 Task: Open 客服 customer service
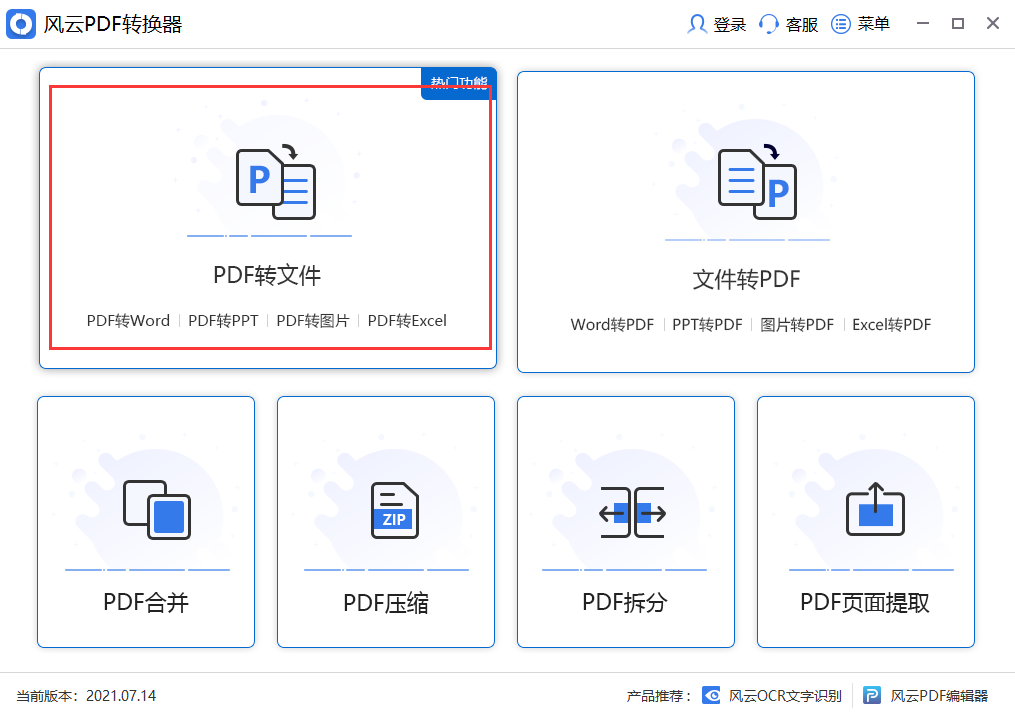801,25
